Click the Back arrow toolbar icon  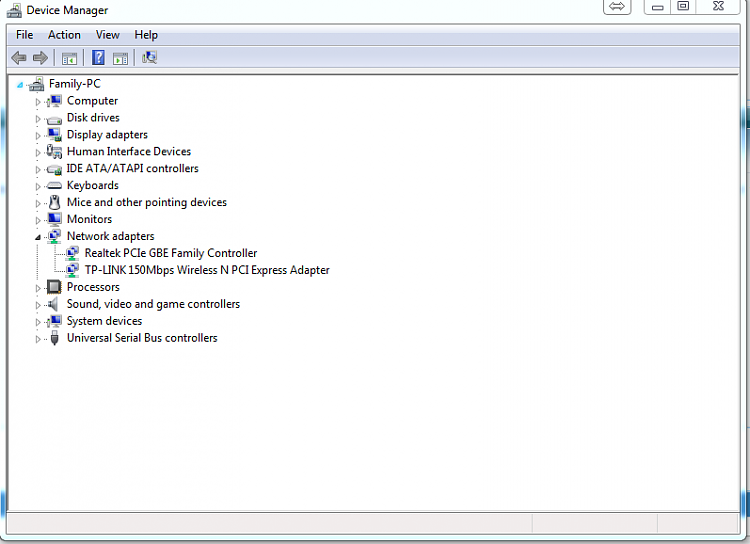pyautogui.click(x=19, y=58)
